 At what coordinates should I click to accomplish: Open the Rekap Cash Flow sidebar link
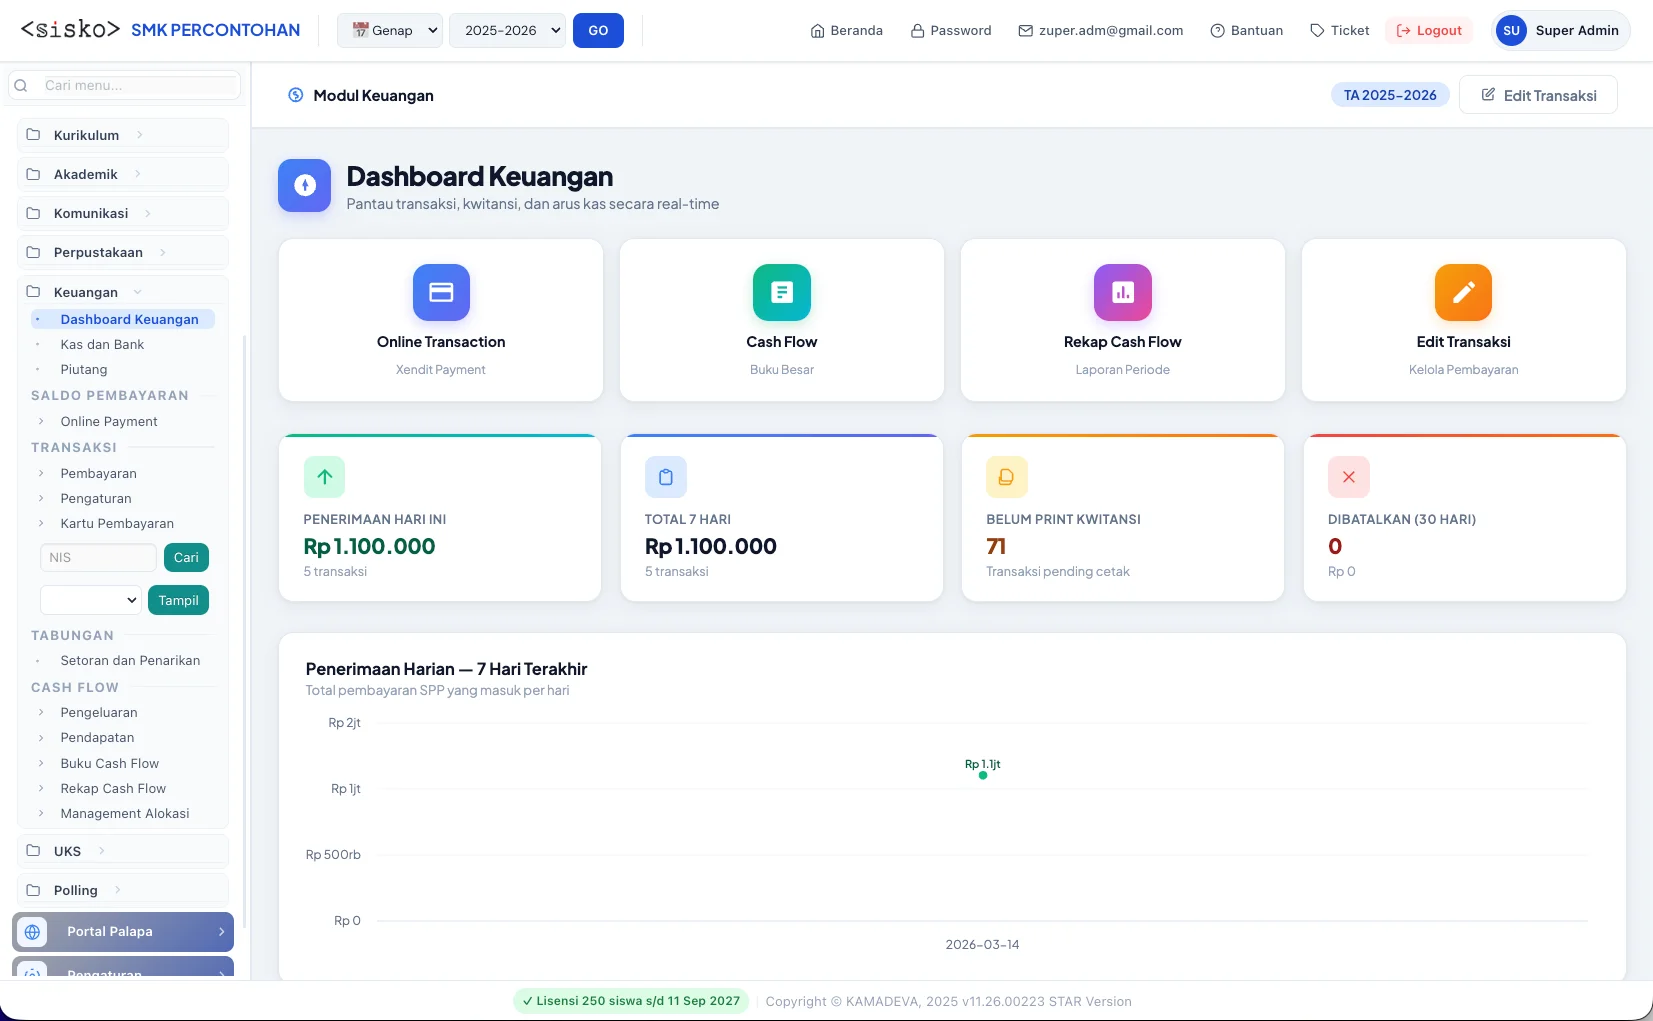(113, 788)
